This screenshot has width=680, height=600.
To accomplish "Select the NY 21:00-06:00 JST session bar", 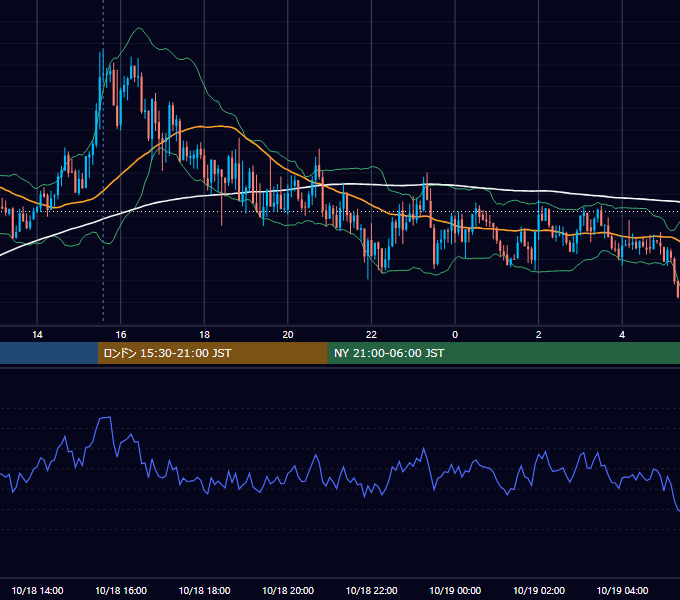I will click(503, 353).
